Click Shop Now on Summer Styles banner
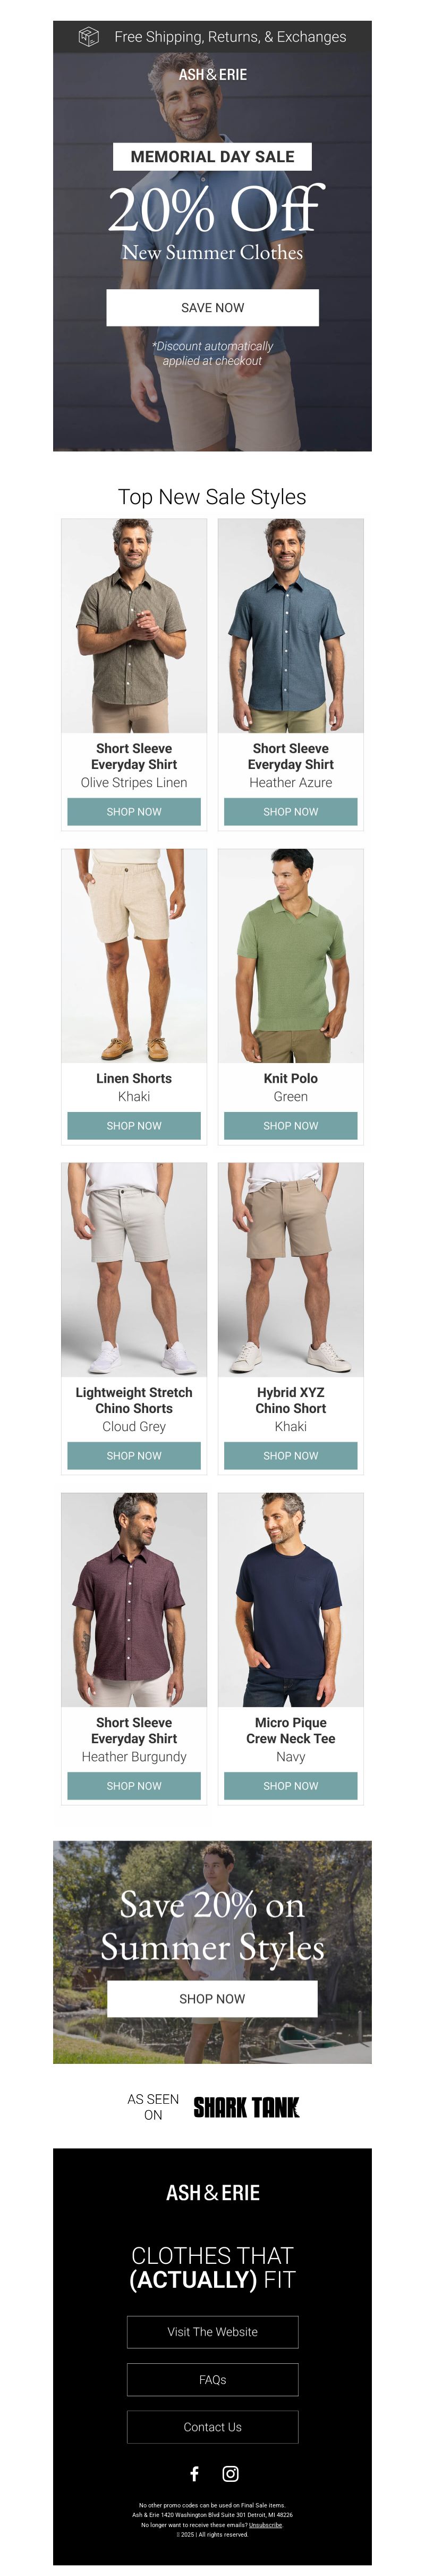Image resolution: width=425 pixels, height=2576 pixels. (x=212, y=1999)
